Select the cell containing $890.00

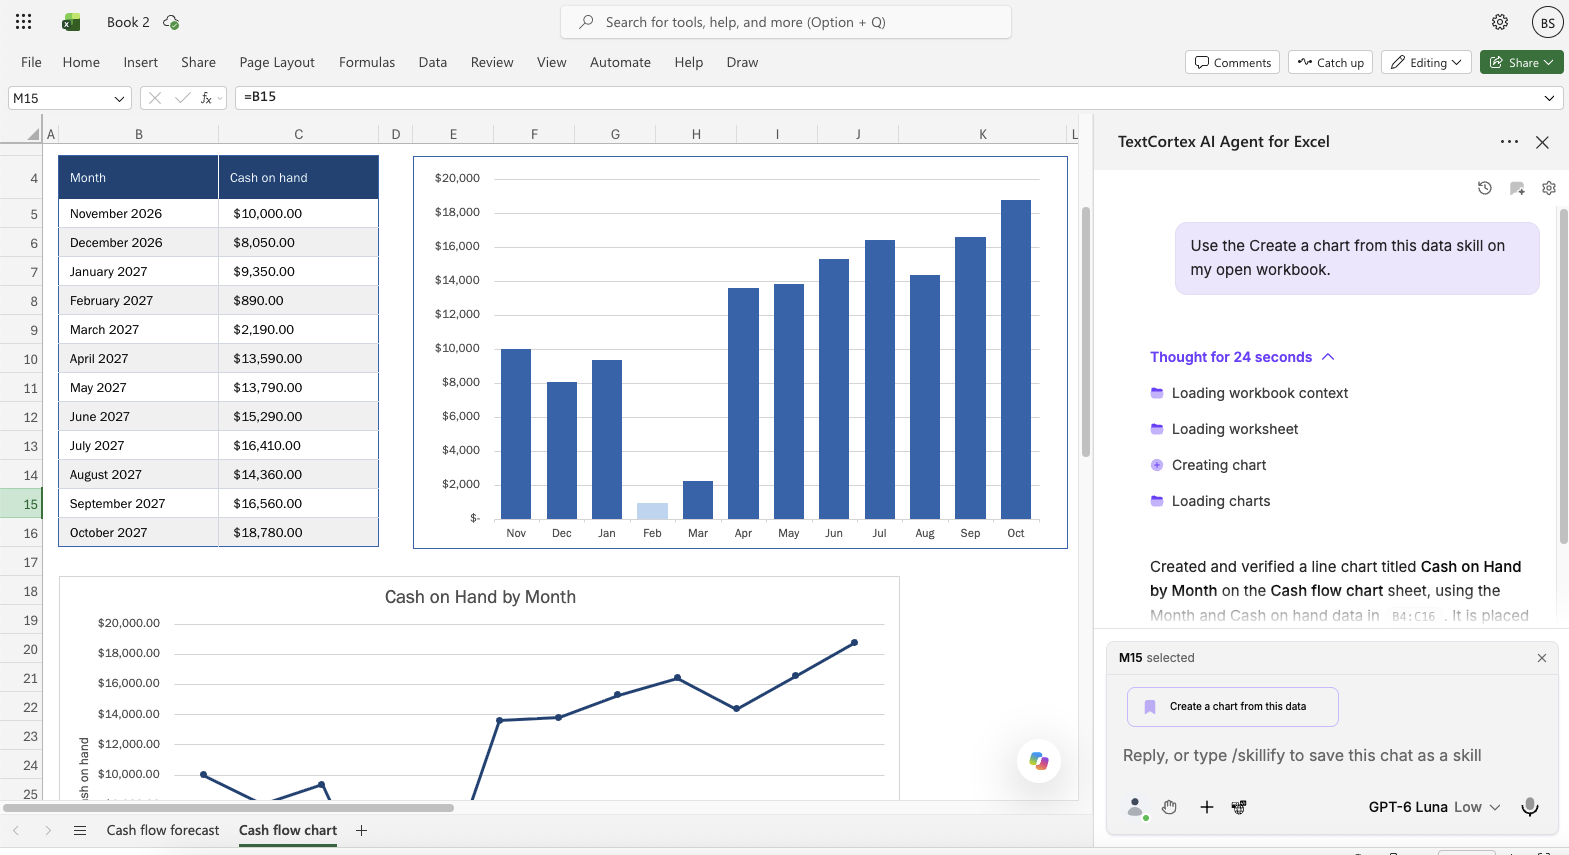(x=298, y=300)
